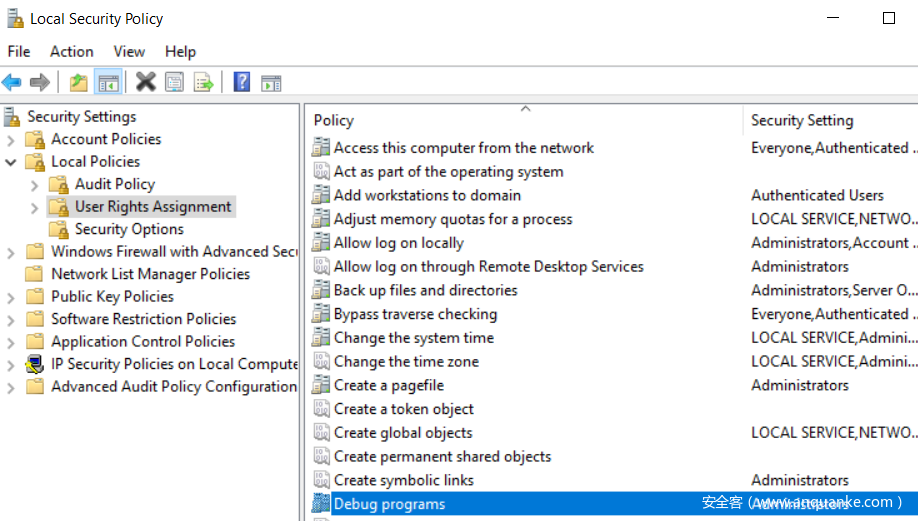Expand the Account Policies tree node
918x521 pixels.
12,140
